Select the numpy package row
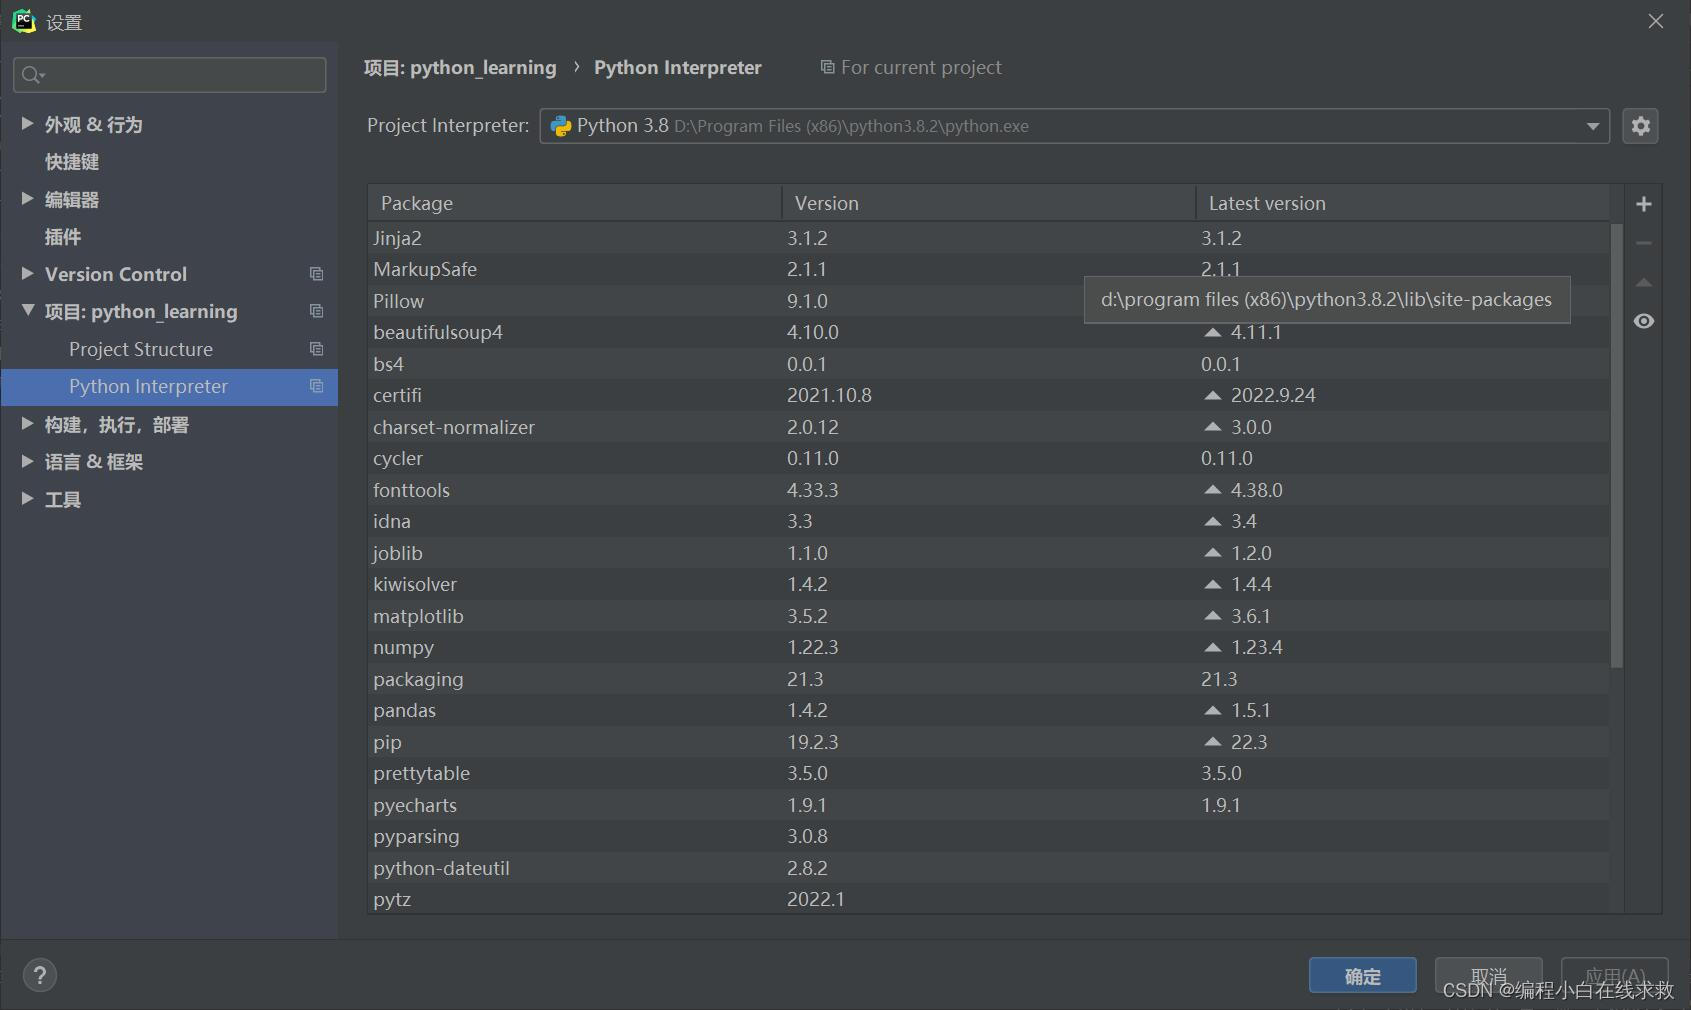Viewport: 1691px width, 1010px height. 988,647
